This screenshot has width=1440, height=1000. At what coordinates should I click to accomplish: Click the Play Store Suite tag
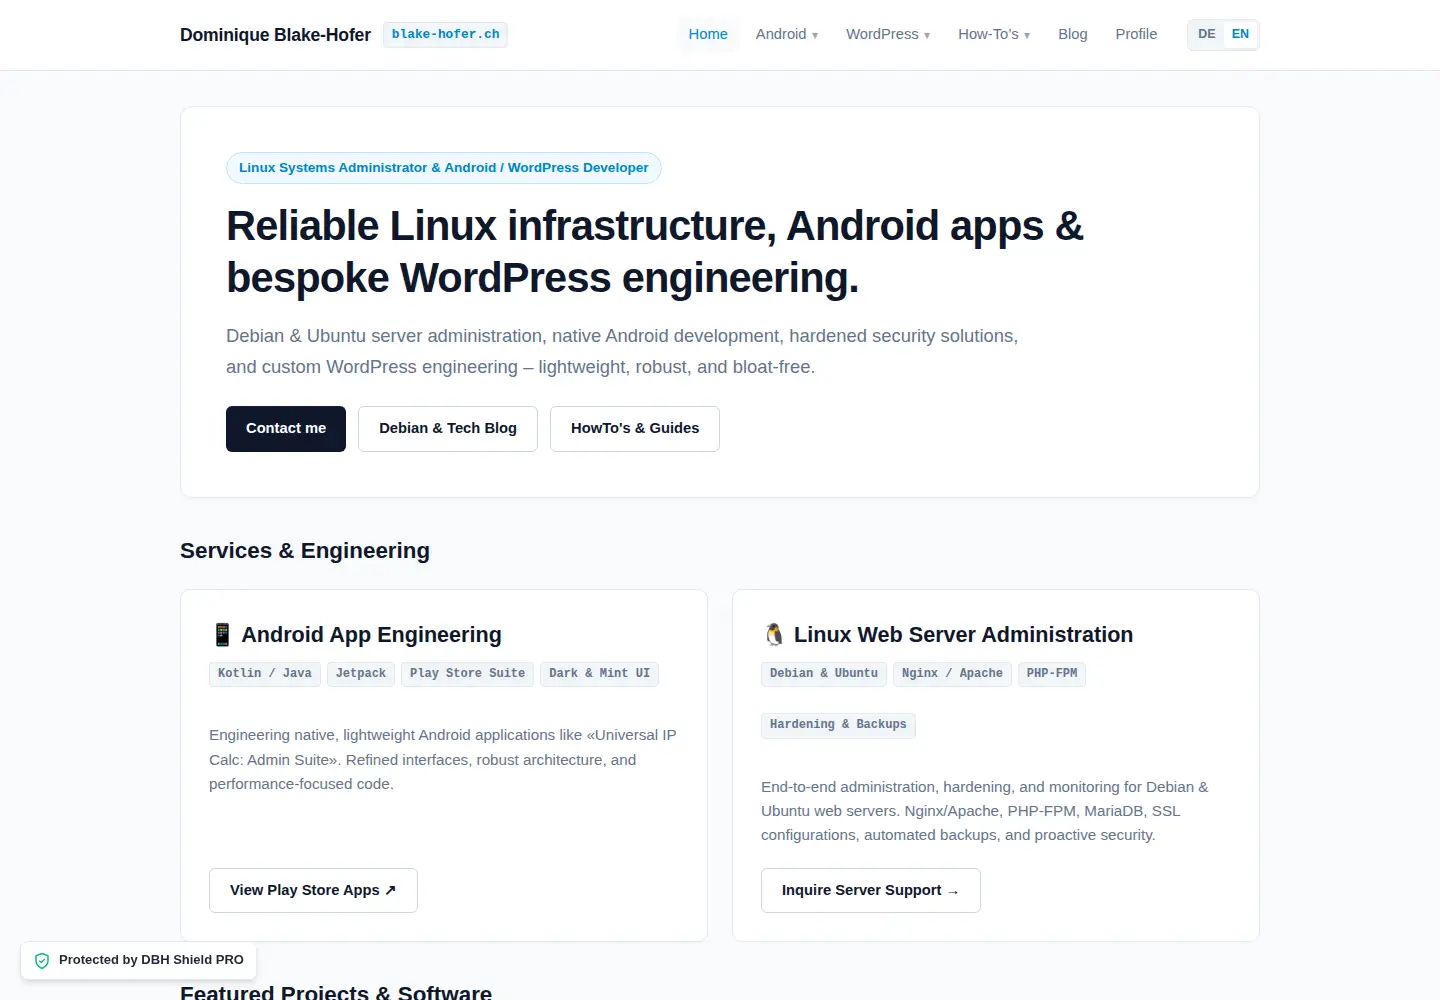pyautogui.click(x=467, y=674)
